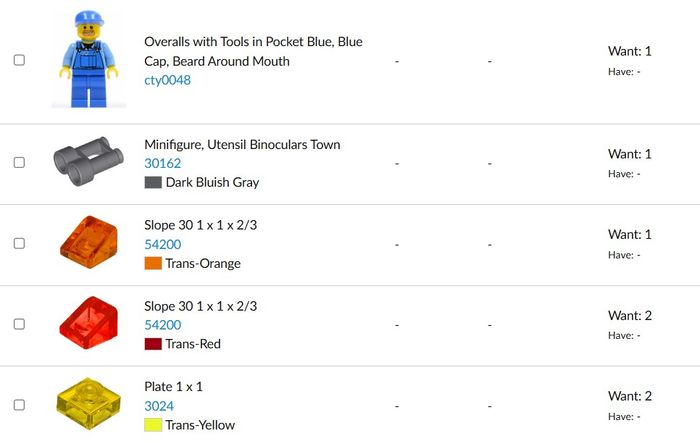This screenshot has width=700, height=443.
Task: Open the blue overalls minifigure image
Action: [x=88, y=58]
